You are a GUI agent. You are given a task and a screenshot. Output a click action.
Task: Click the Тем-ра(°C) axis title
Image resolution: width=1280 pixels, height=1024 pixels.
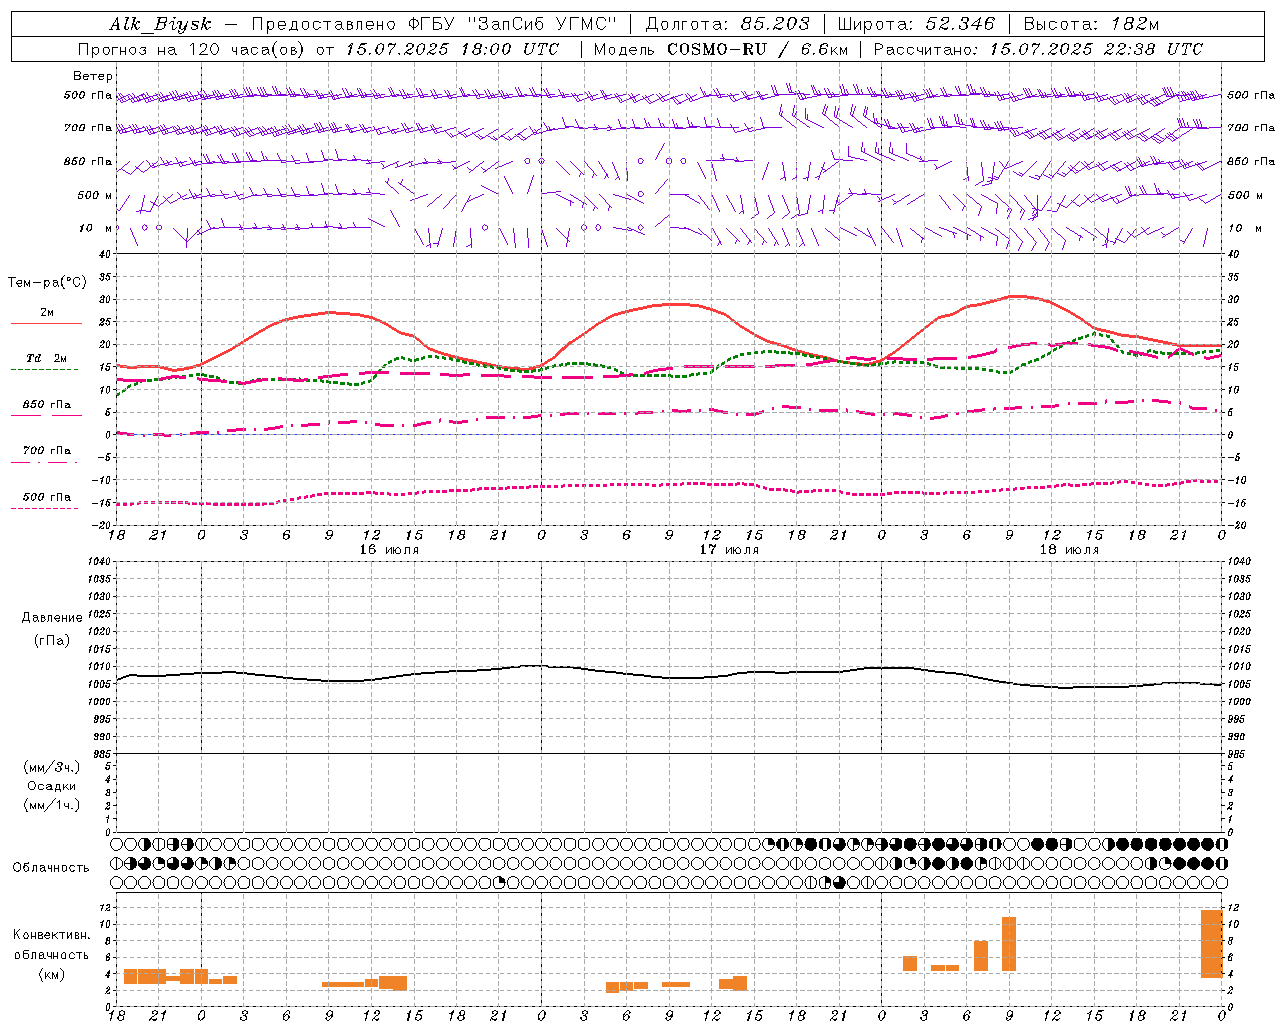tap(47, 283)
